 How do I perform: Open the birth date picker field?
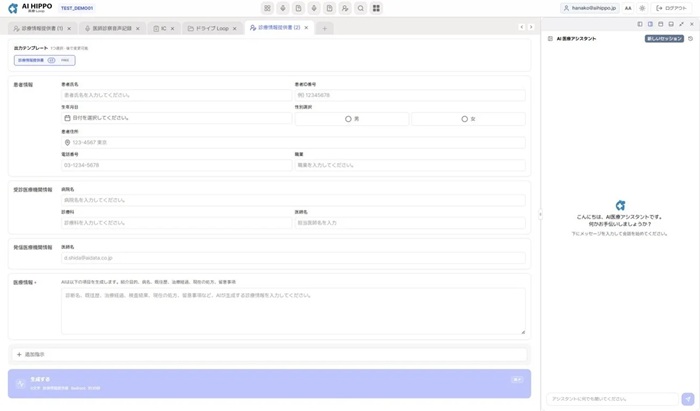pos(176,118)
